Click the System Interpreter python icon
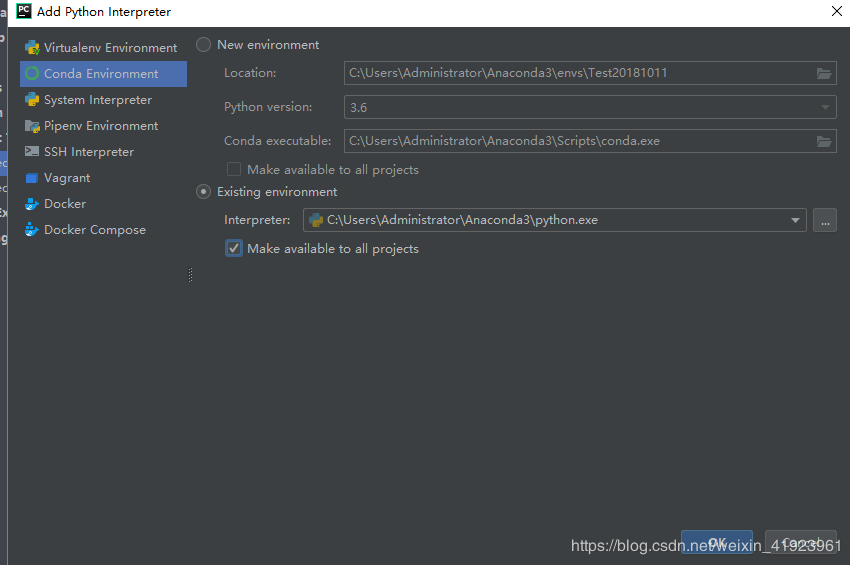Image resolution: width=850 pixels, height=565 pixels. pos(32,100)
